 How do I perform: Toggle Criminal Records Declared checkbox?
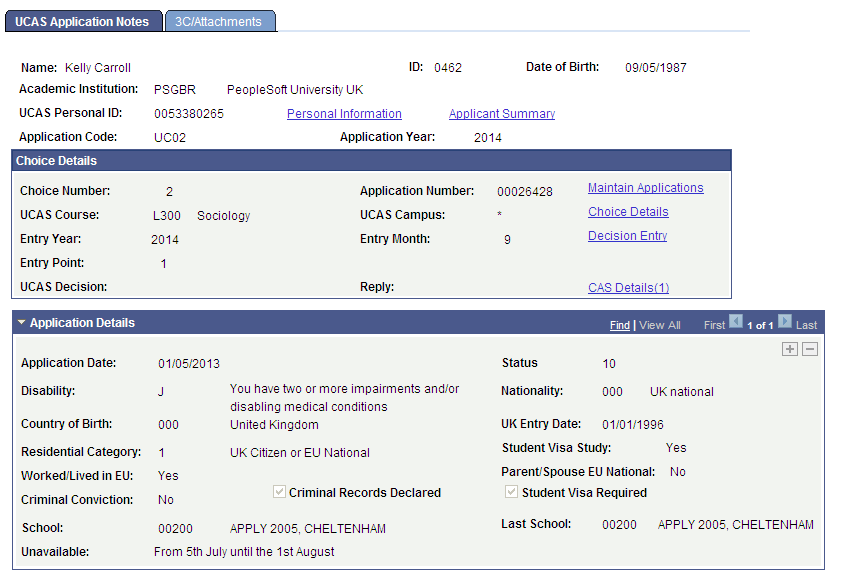click(x=279, y=492)
